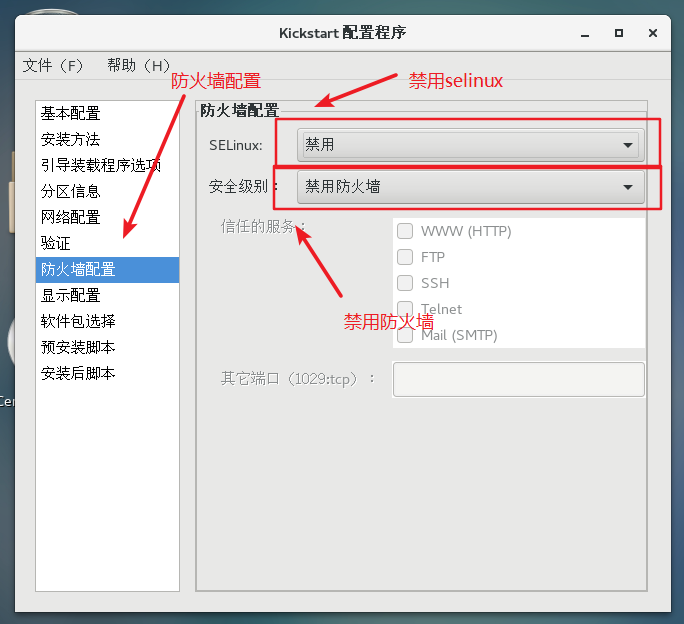This screenshot has width=684, height=624.
Task: Select 安装方法 in the sidebar
Action: [x=107, y=140]
